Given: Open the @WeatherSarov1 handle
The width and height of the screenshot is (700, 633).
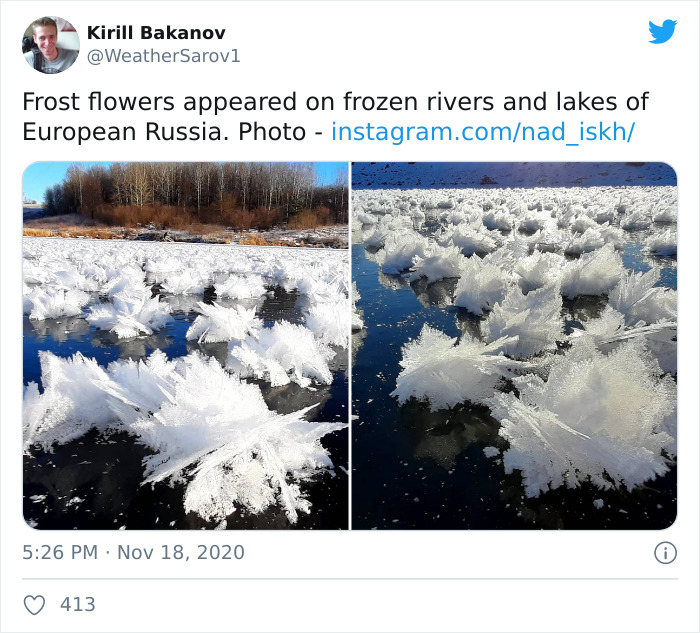Looking at the screenshot, I should tap(164, 56).
